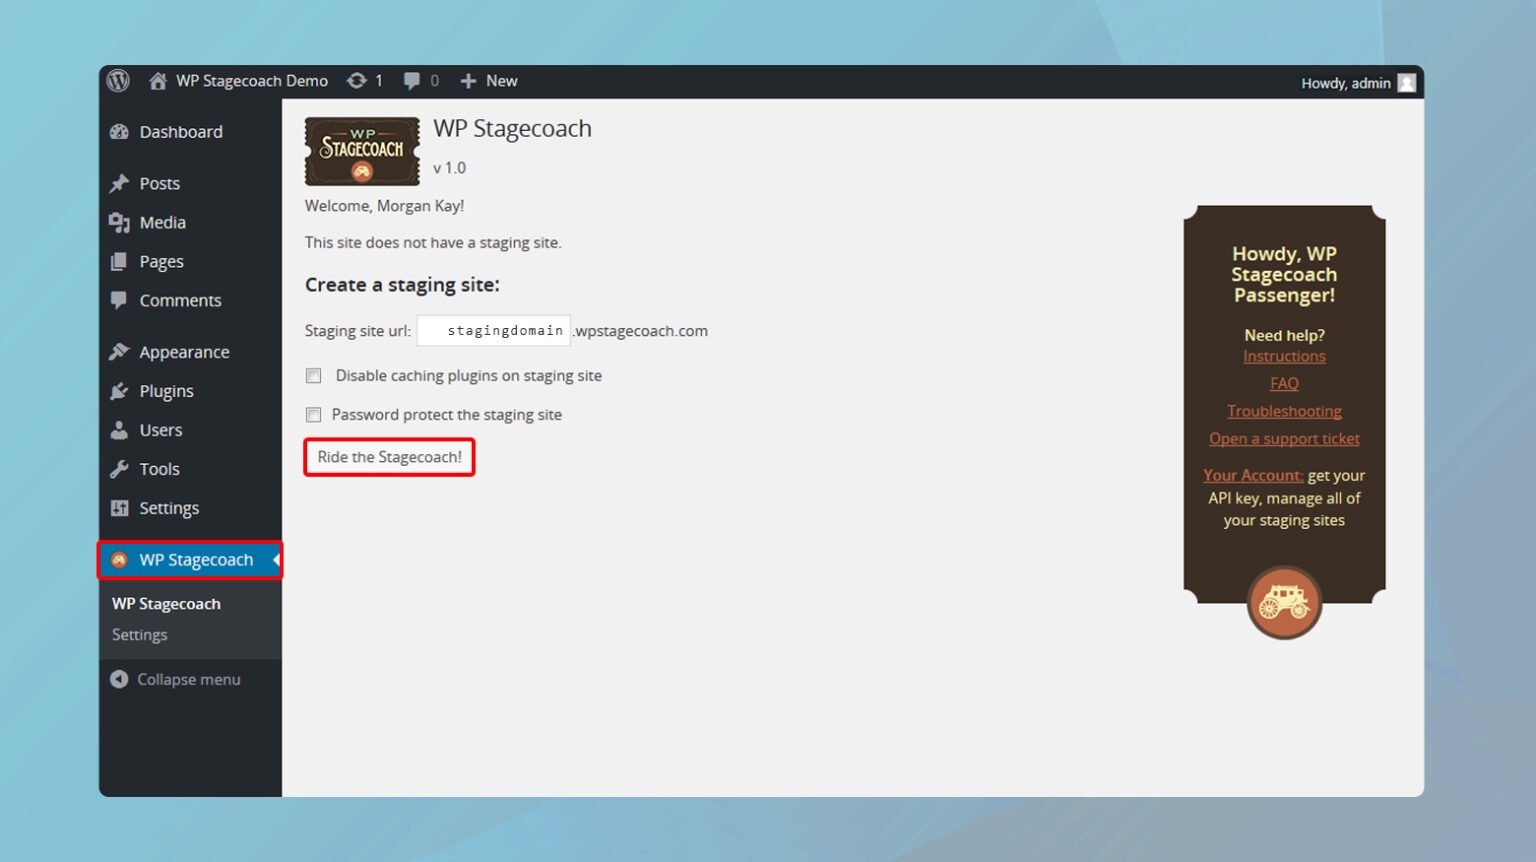
Task: Open comments via the speech bubble icon
Action: click(x=412, y=81)
